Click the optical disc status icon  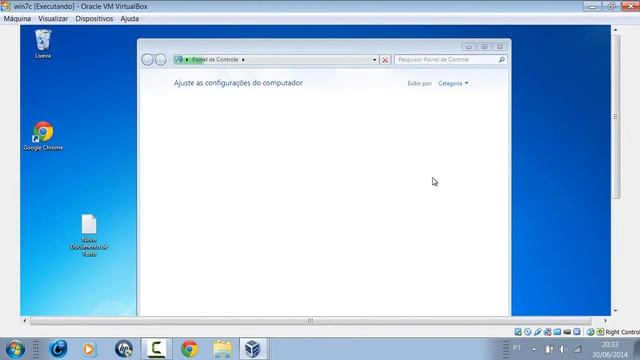[528, 332]
